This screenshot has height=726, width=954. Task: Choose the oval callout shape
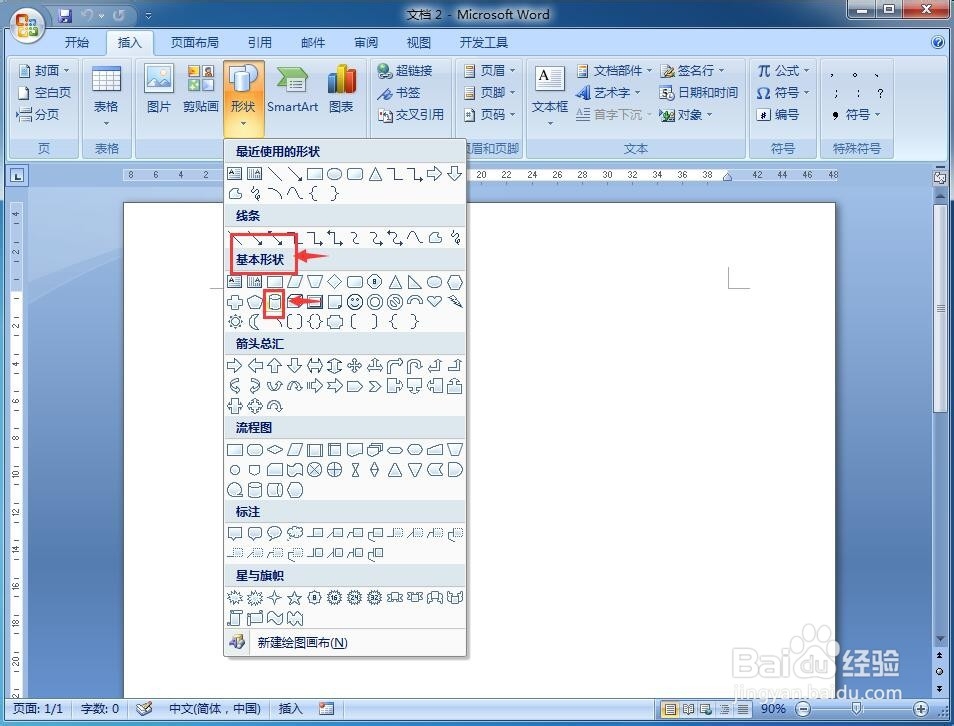coord(274,534)
